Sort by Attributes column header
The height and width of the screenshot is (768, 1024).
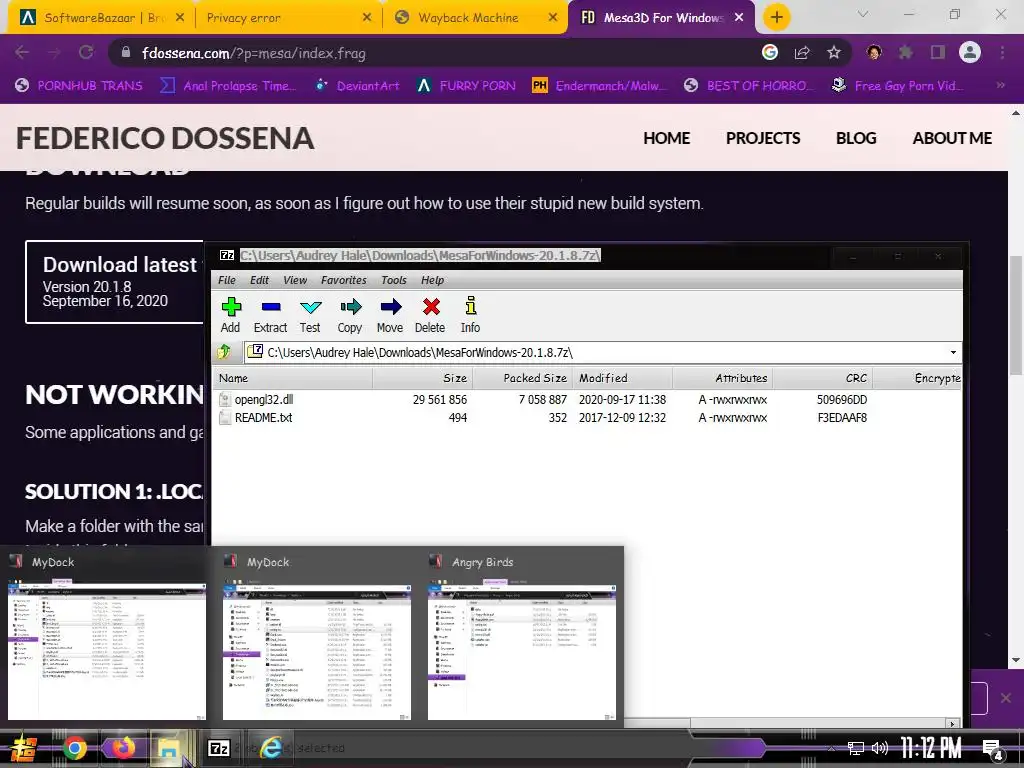pyautogui.click(x=722, y=378)
